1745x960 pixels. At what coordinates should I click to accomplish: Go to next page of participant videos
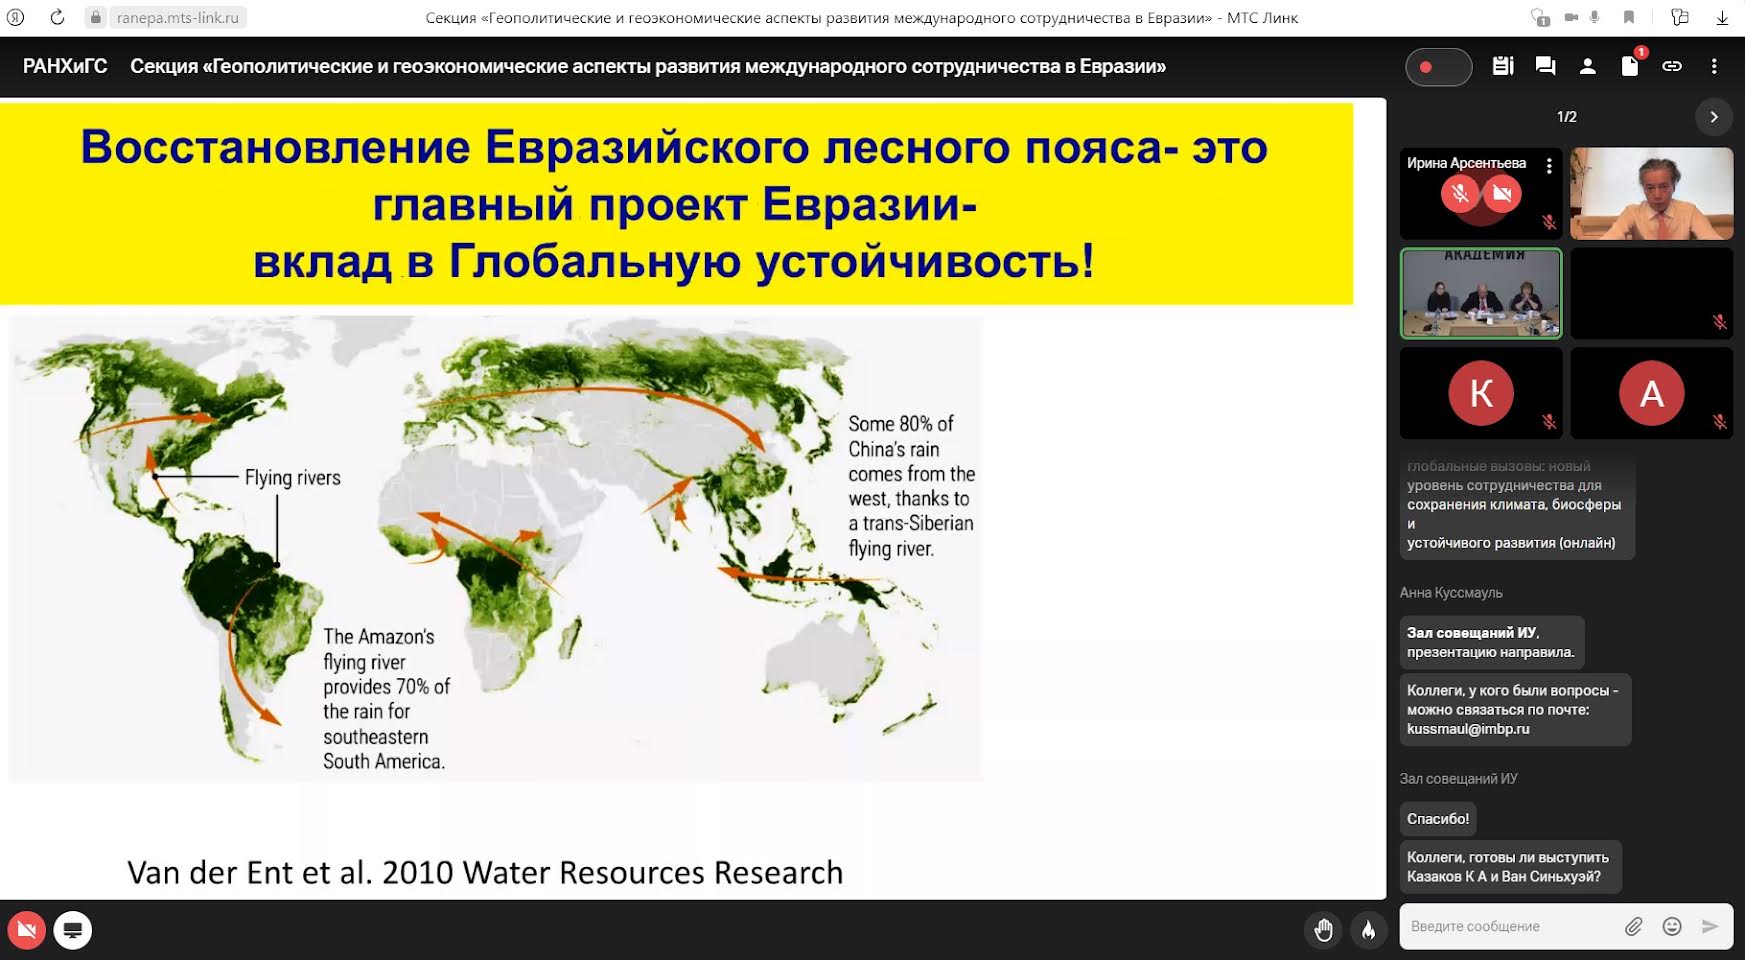(x=1713, y=117)
